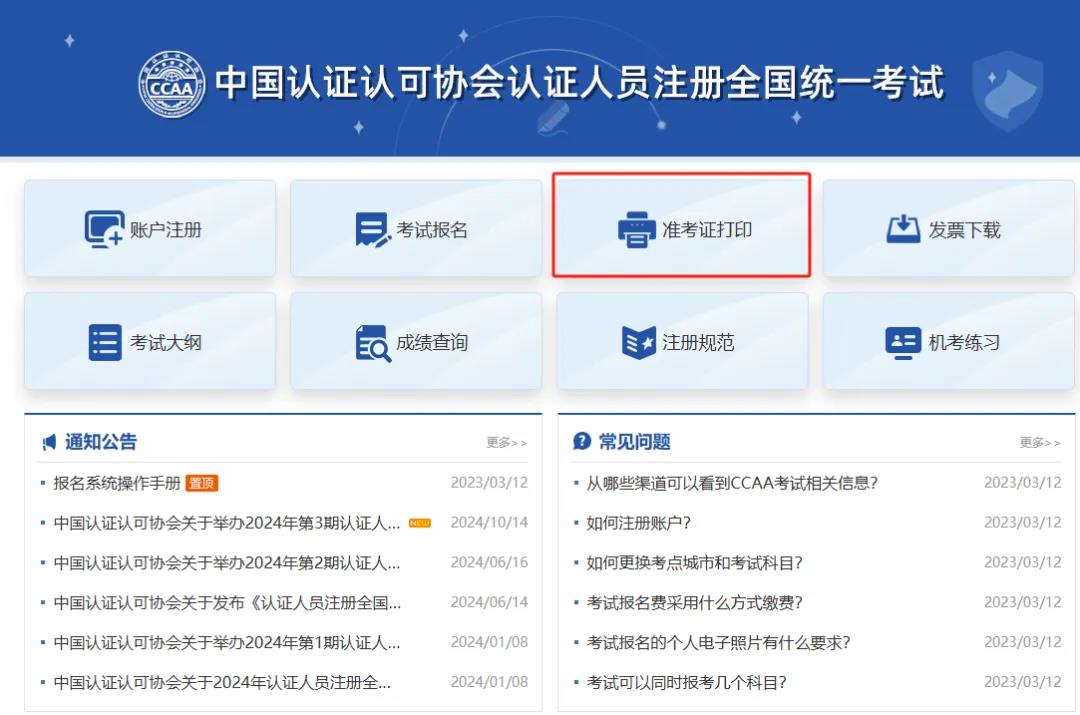Open the 成绩查询 tile
This screenshot has width=1080, height=715.
tap(416, 342)
